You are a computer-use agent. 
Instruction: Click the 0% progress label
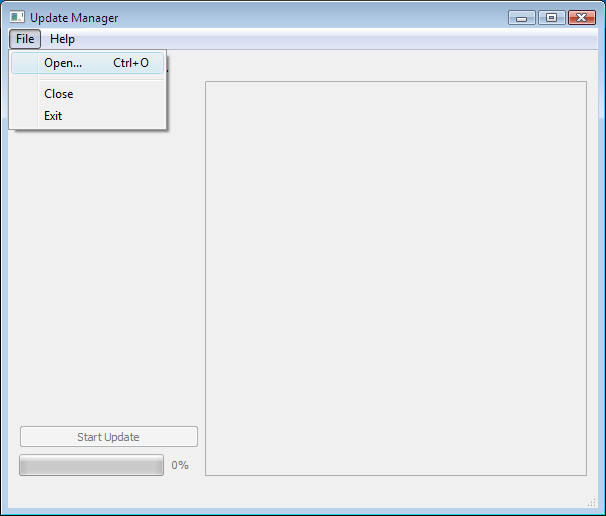click(x=180, y=465)
